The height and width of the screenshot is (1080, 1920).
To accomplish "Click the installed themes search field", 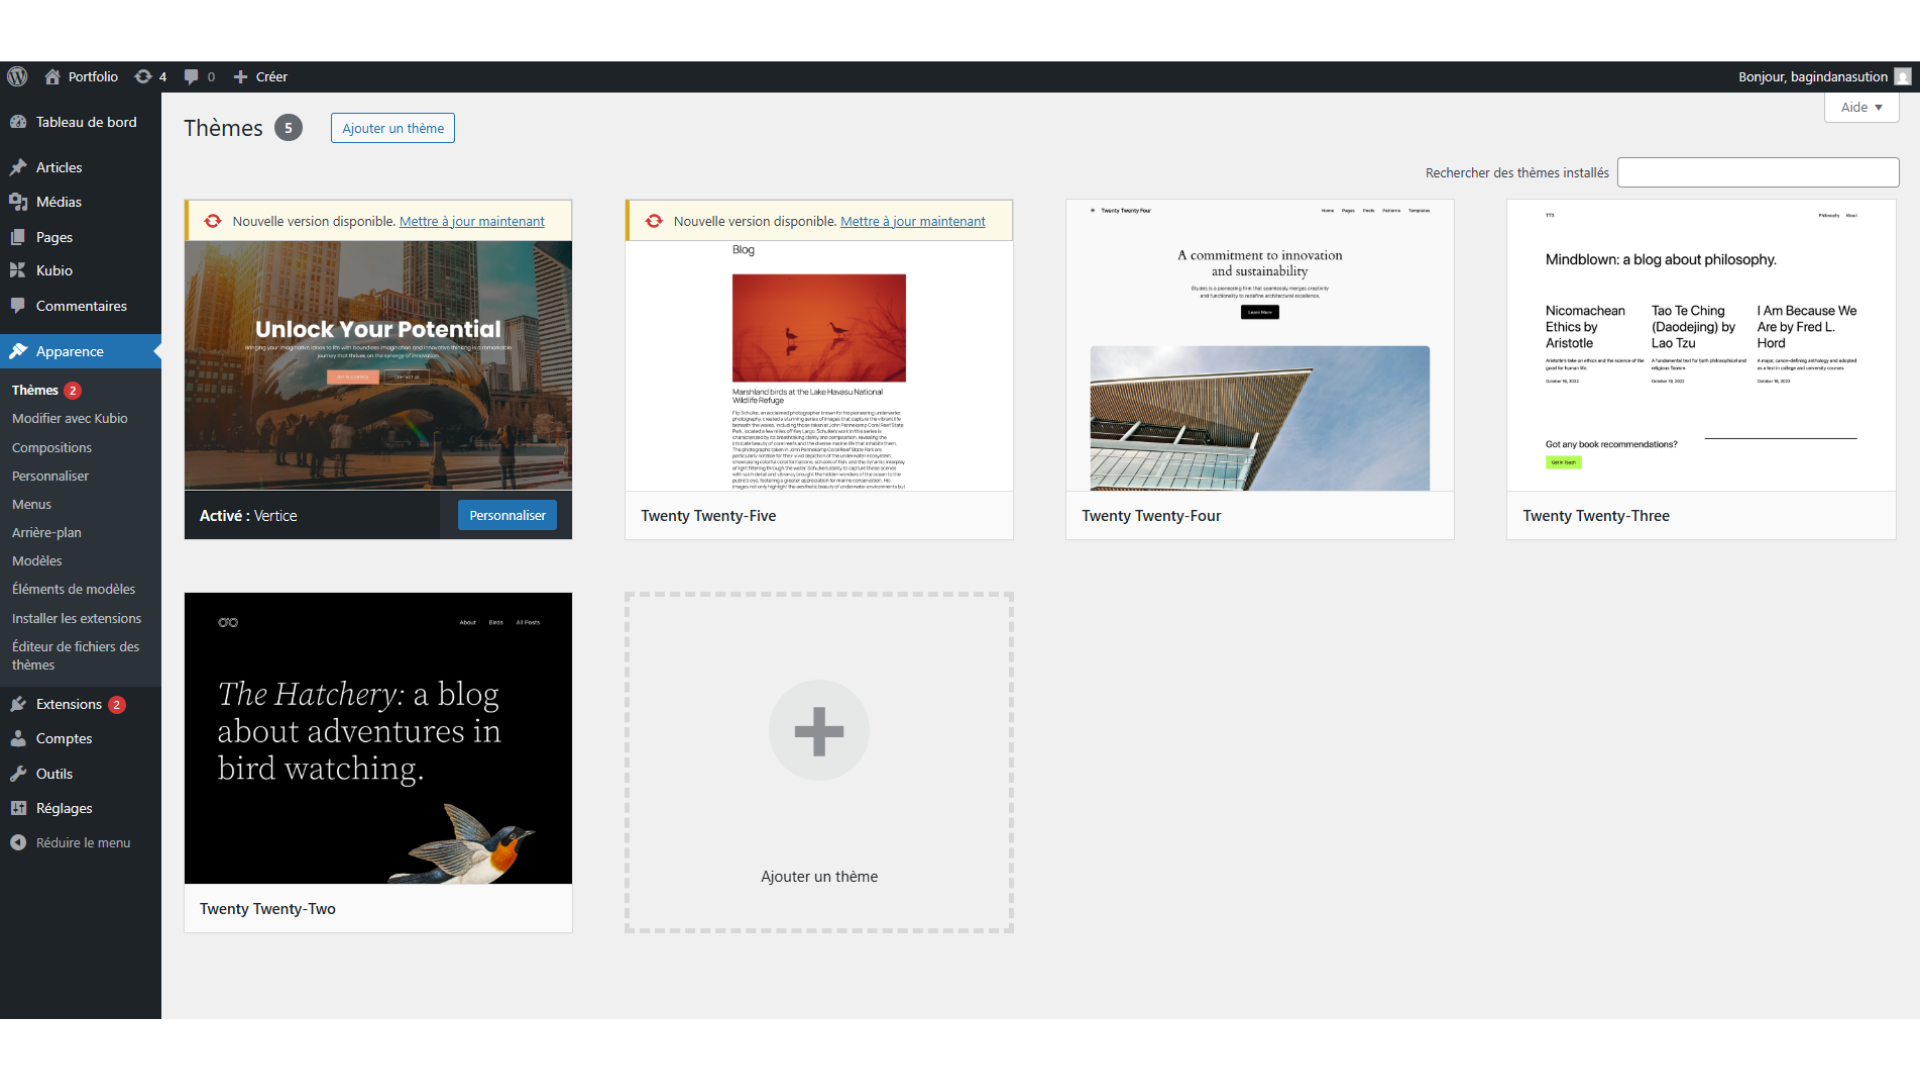I will pos(1757,172).
